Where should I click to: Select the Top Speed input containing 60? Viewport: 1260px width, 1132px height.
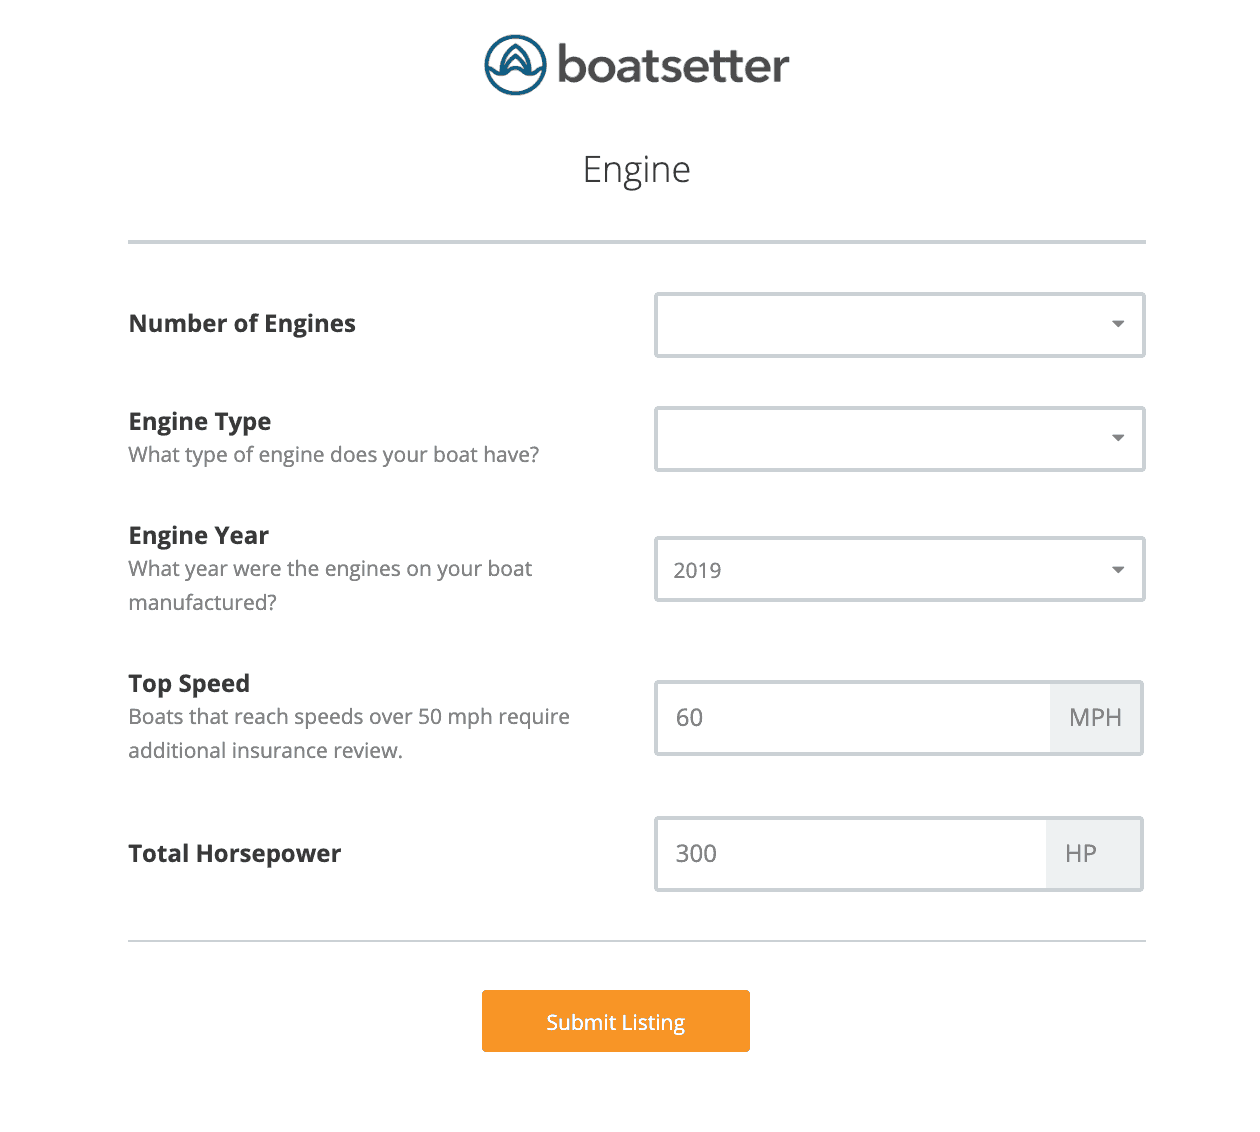point(850,717)
